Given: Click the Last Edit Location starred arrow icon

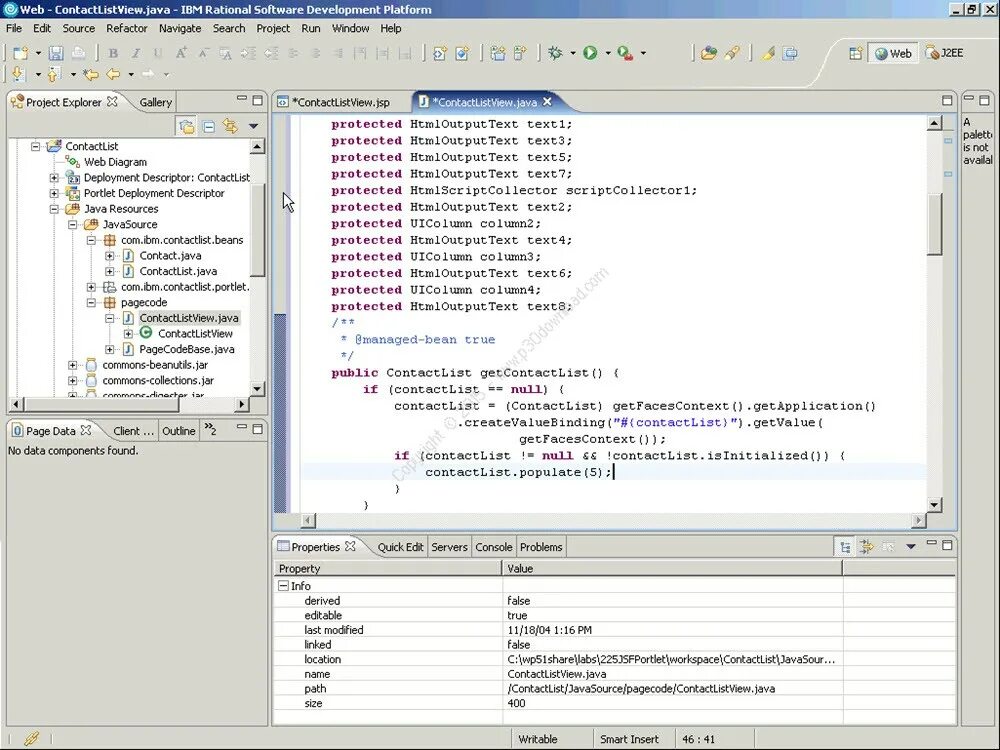Looking at the screenshot, I should tap(91, 75).
